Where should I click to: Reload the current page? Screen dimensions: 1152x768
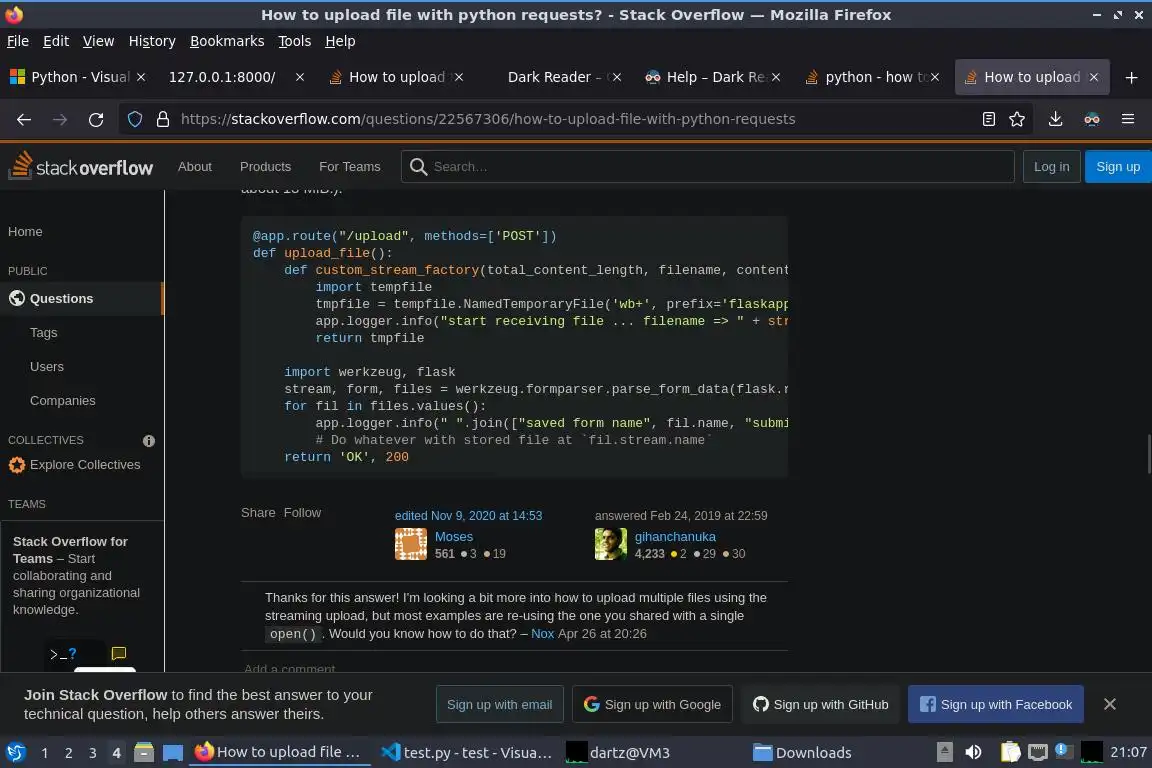click(x=96, y=119)
